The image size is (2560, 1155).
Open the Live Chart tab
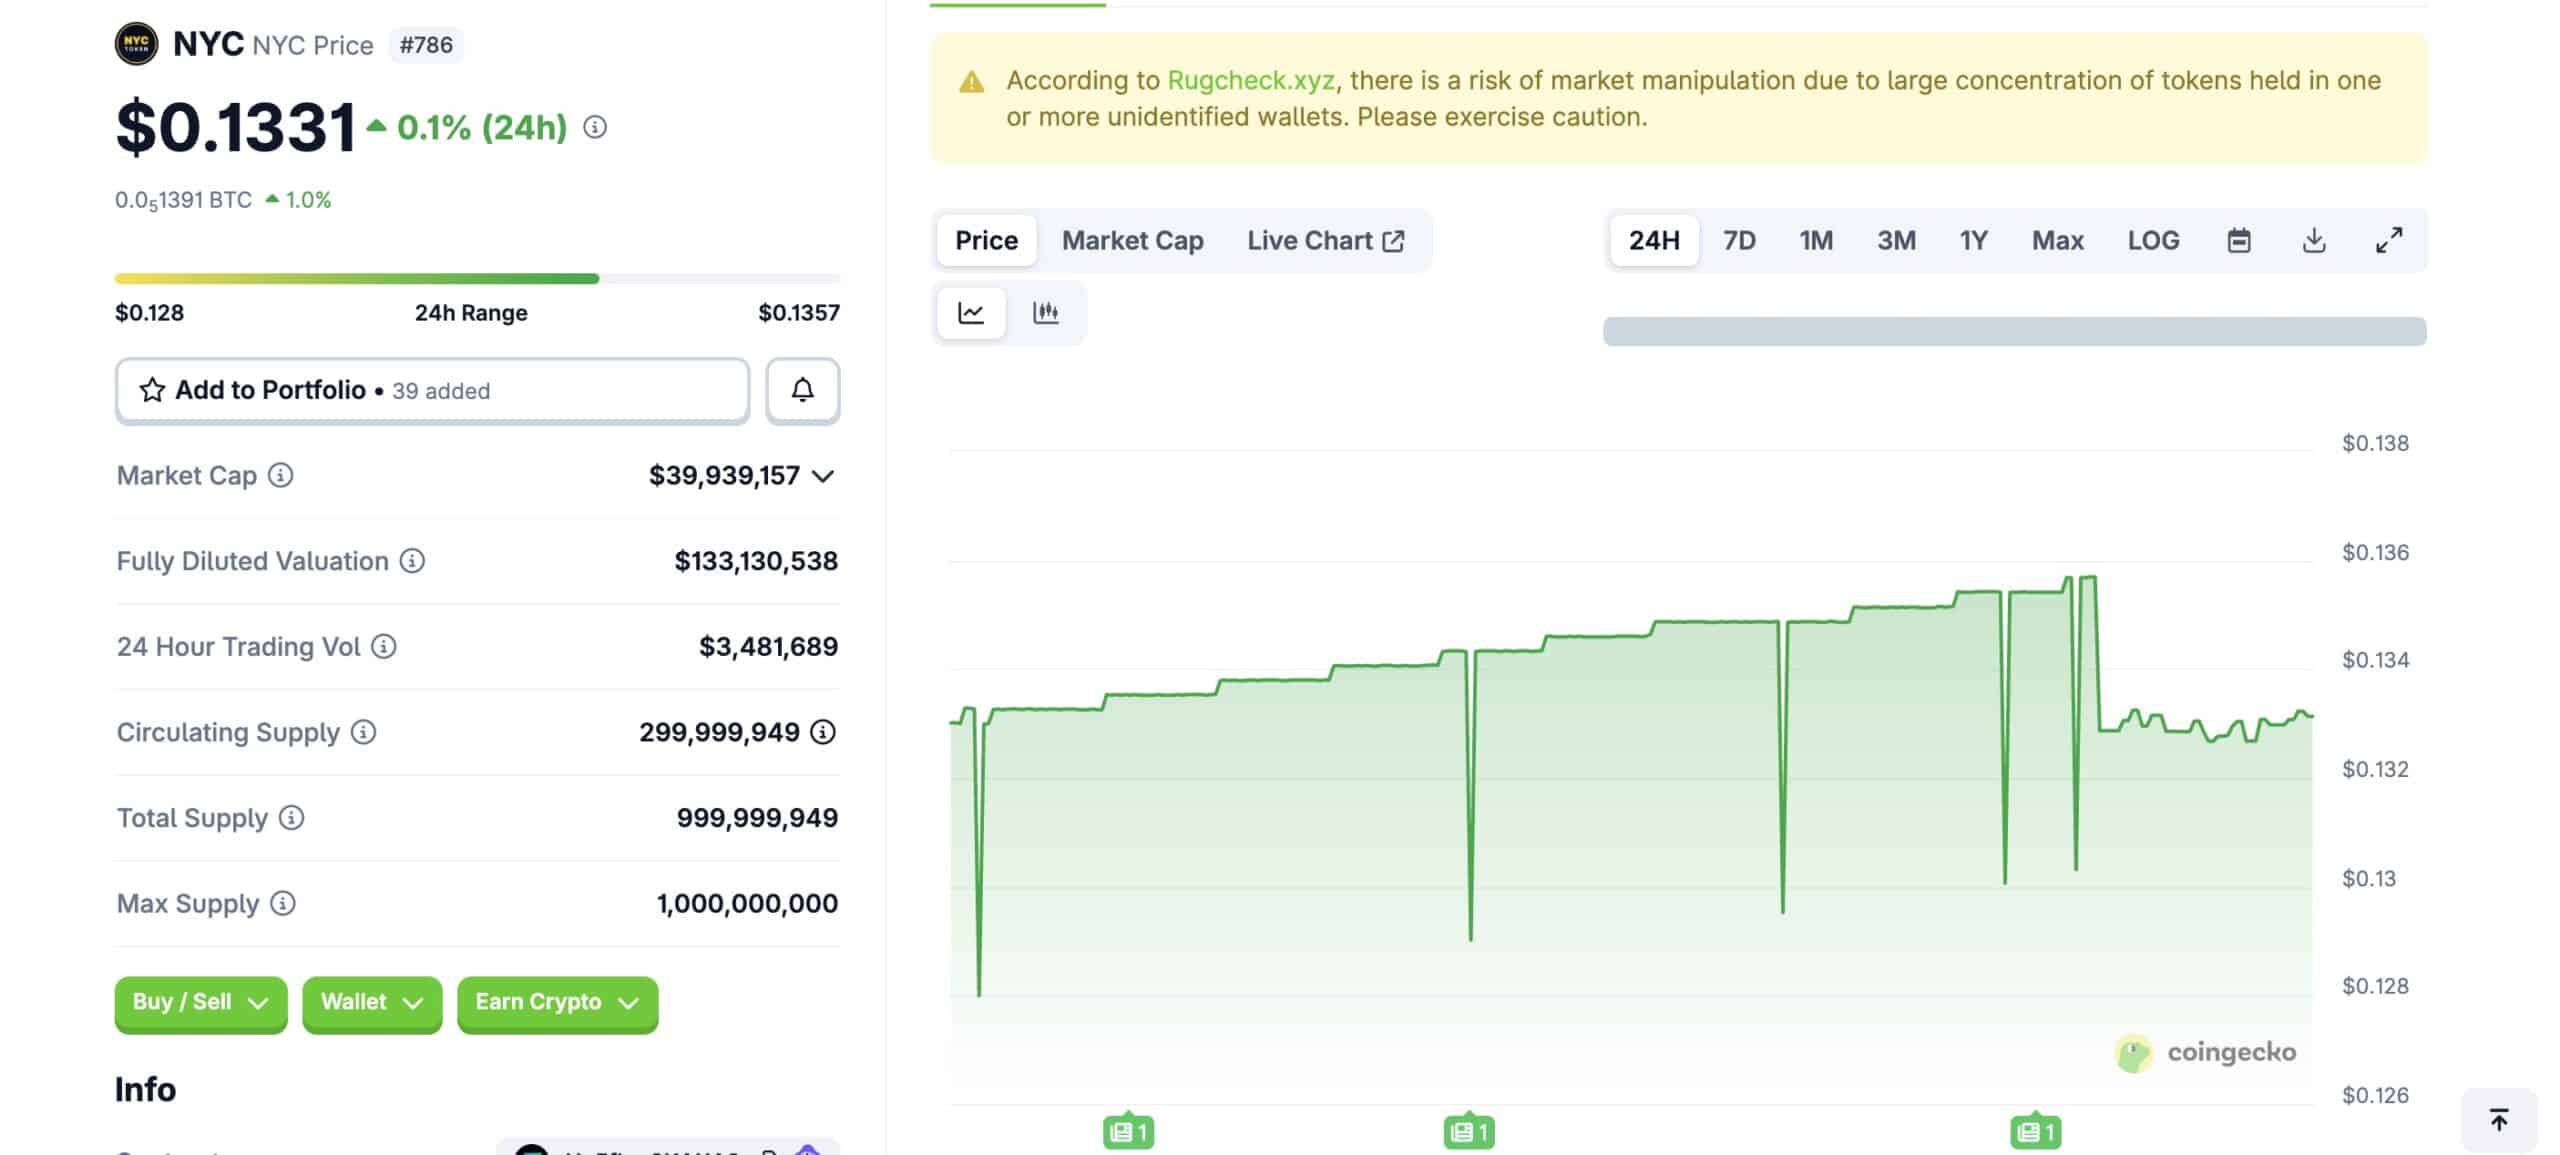1325,240
